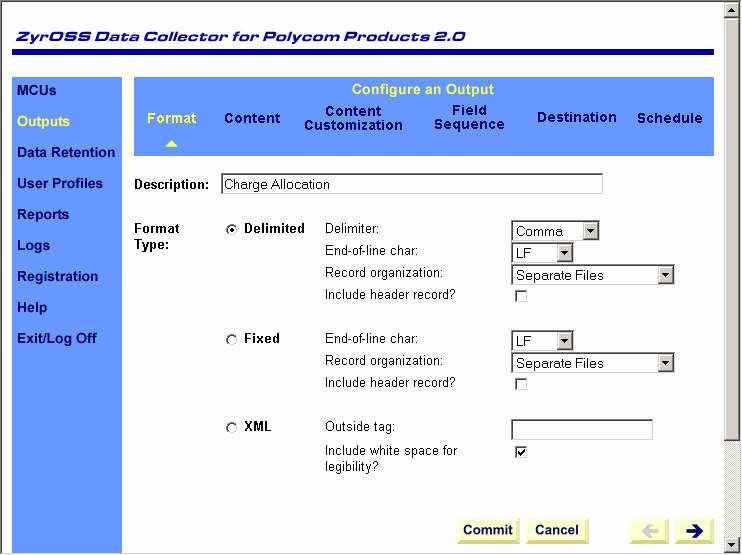Switch to the Content tab
Viewport: 742px width, 555px height.
[252, 118]
